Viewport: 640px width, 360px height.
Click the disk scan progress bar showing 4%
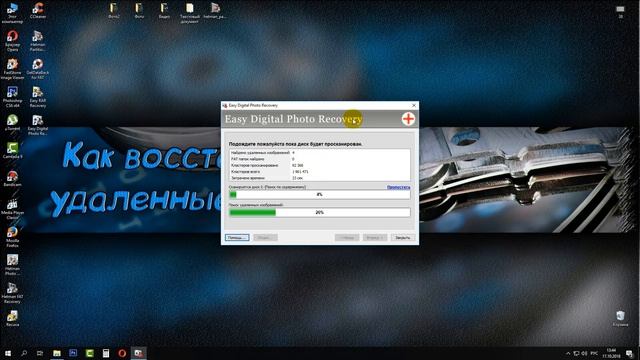coord(320,195)
